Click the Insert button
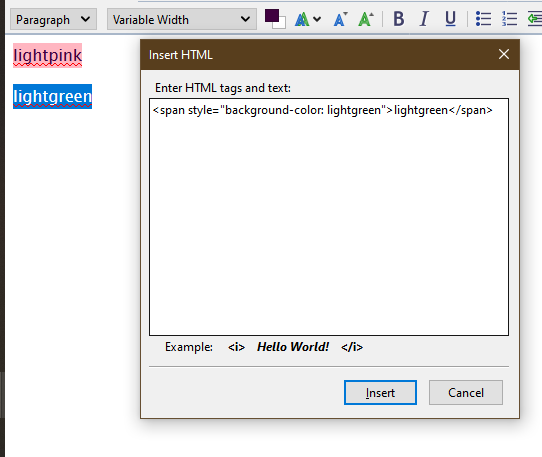The image size is (542, 457). [380, 393]
